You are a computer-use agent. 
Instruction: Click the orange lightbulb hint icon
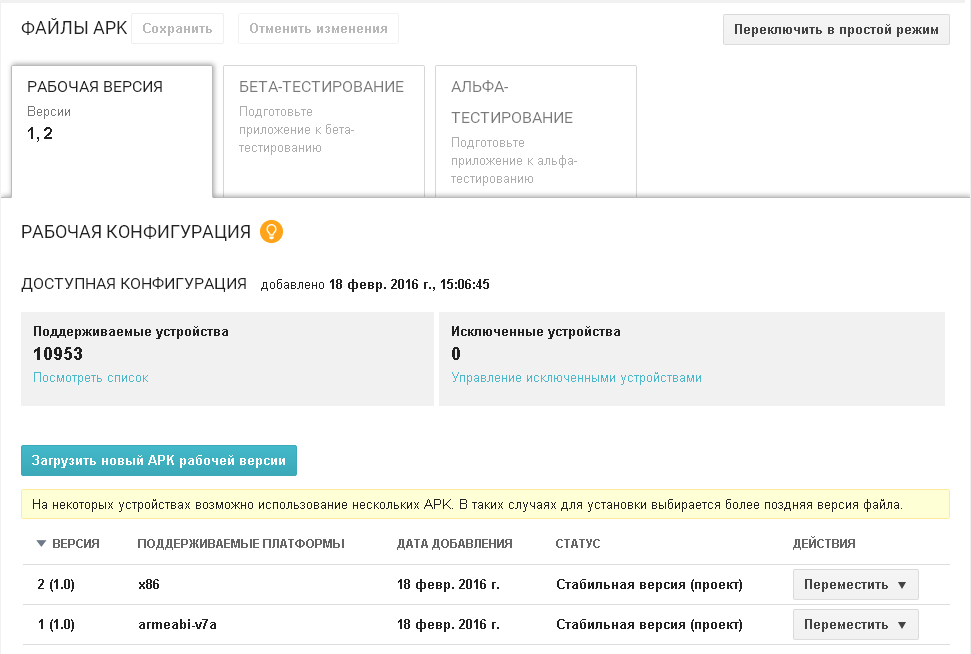click(x=271, y=232)
